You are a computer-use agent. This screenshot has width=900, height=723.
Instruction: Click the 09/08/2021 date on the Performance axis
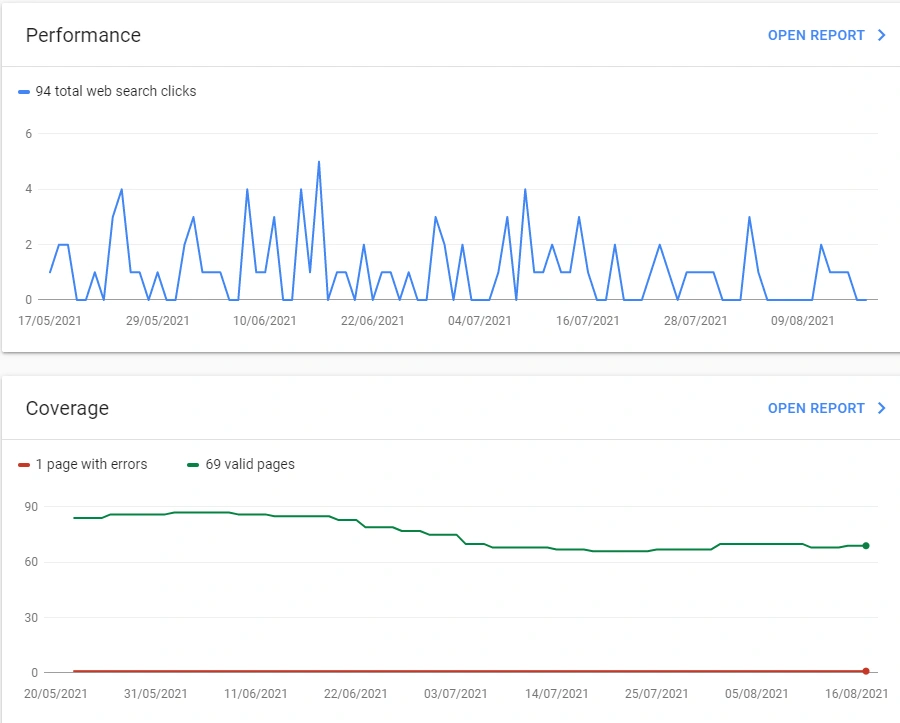[x=803, y=321]
